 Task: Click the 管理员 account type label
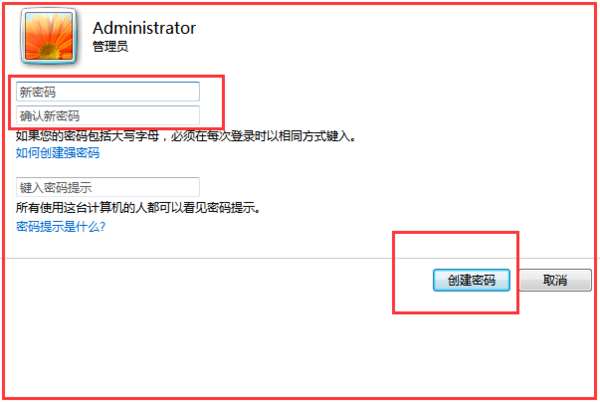(110, 47)
